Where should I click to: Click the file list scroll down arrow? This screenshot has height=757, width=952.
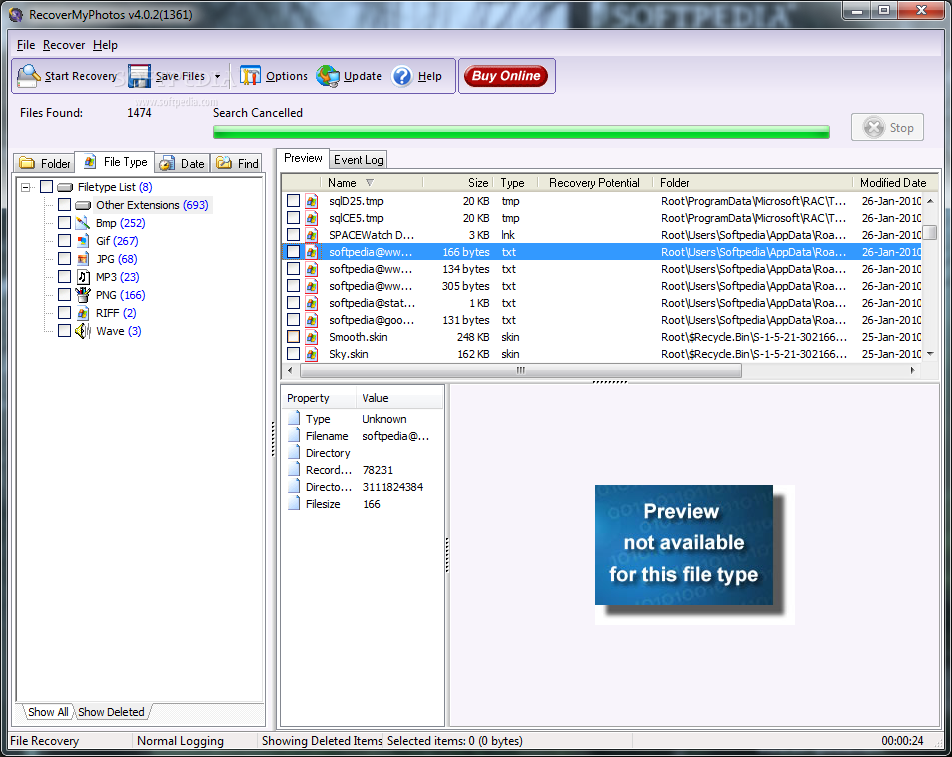tap(930, 354)
